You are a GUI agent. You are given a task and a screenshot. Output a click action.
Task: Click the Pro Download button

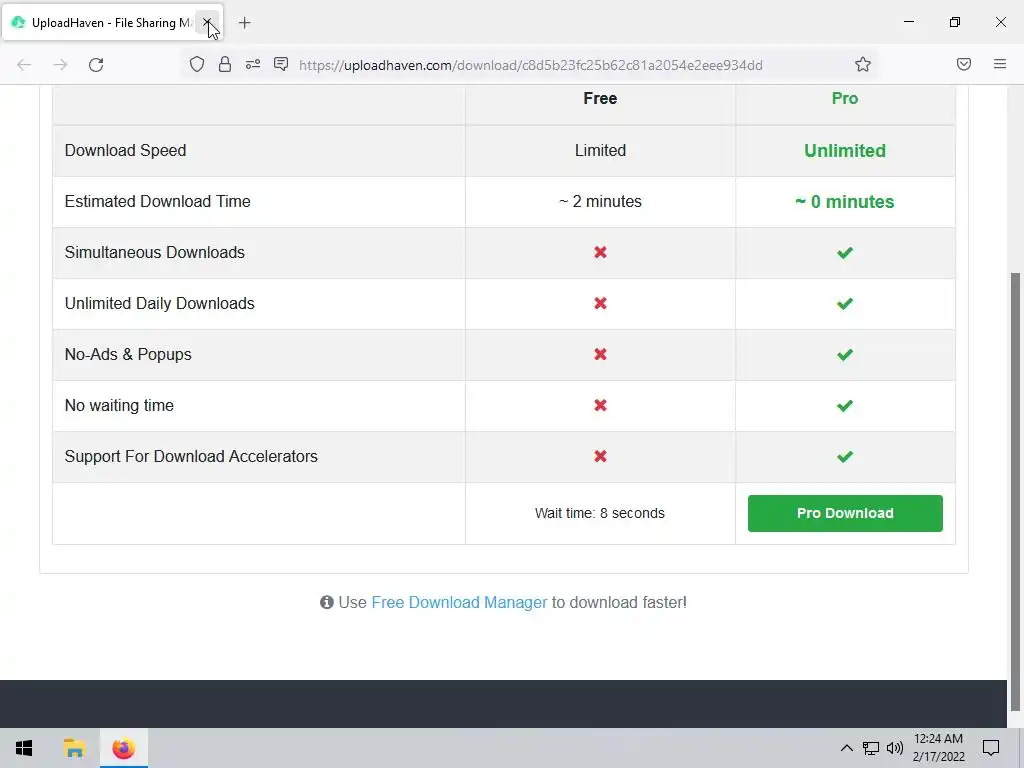pos(845,513)
